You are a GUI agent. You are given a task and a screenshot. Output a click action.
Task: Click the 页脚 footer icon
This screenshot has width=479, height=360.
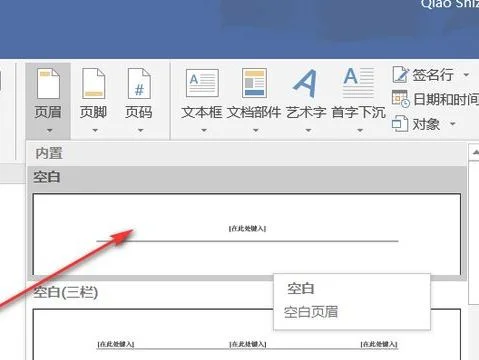[94, 84]
